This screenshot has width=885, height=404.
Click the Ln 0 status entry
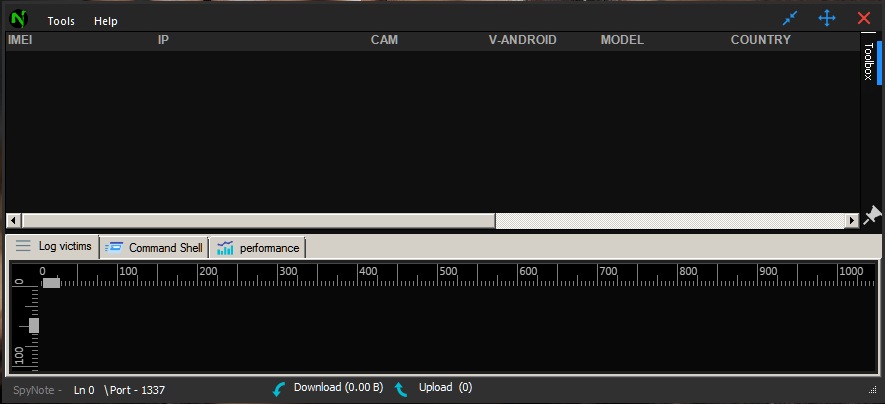click(84, 390)
